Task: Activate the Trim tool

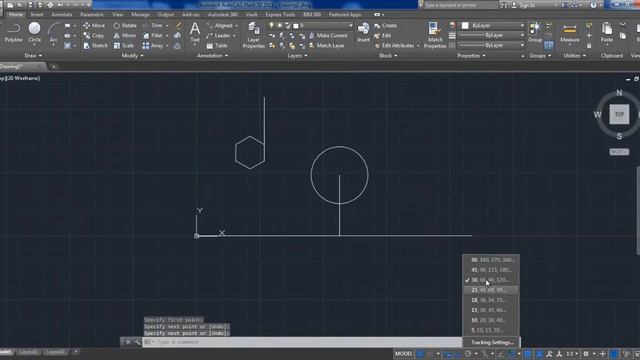Action: 153,25
